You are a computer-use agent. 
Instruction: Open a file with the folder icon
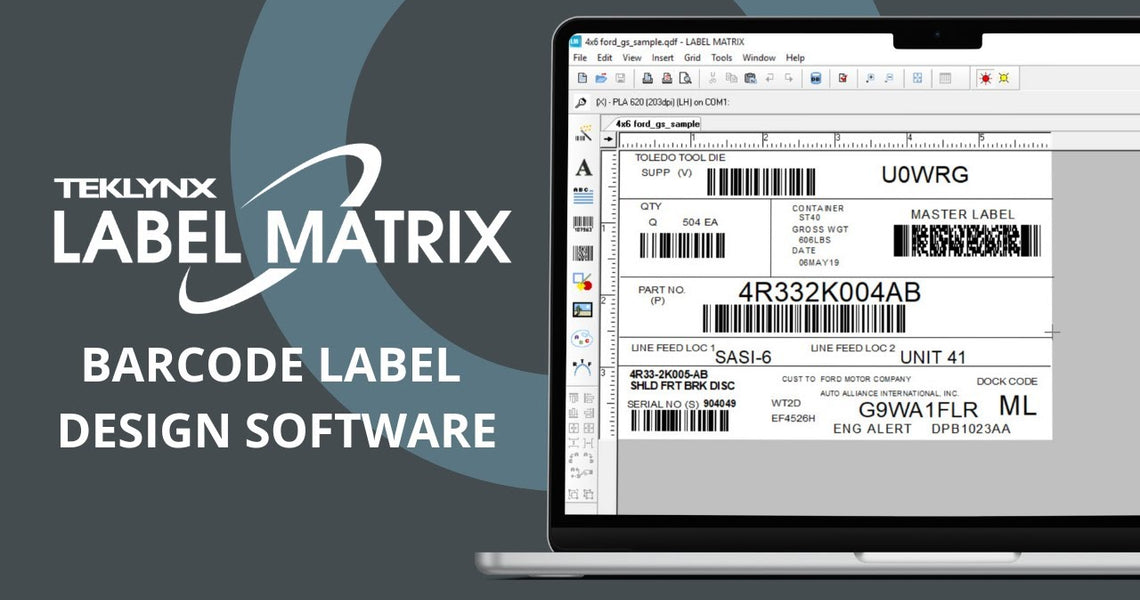point(601,78)
